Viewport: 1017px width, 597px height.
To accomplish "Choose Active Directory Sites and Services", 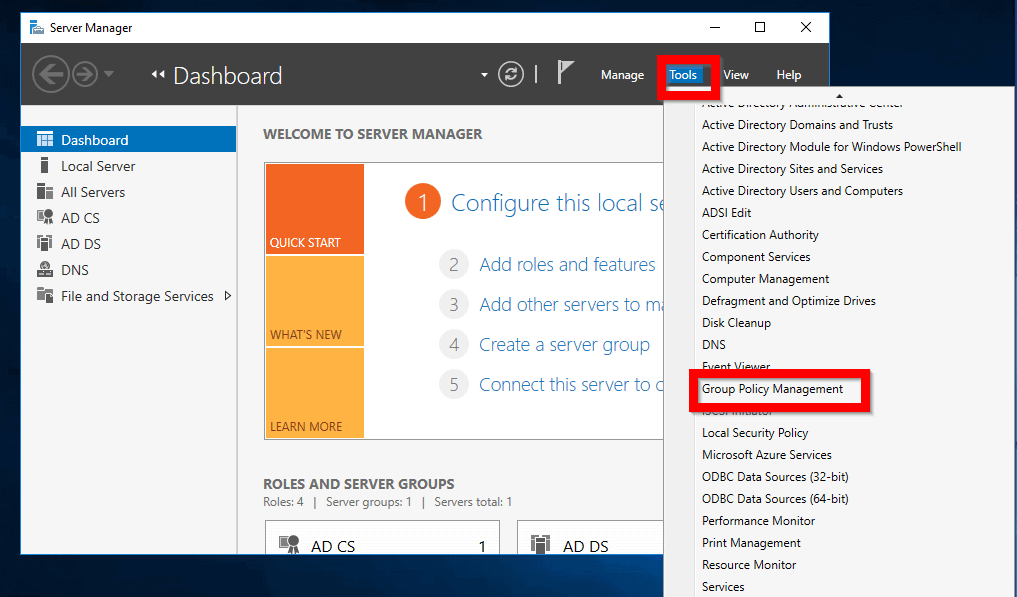I will click(x=792, y=169).
